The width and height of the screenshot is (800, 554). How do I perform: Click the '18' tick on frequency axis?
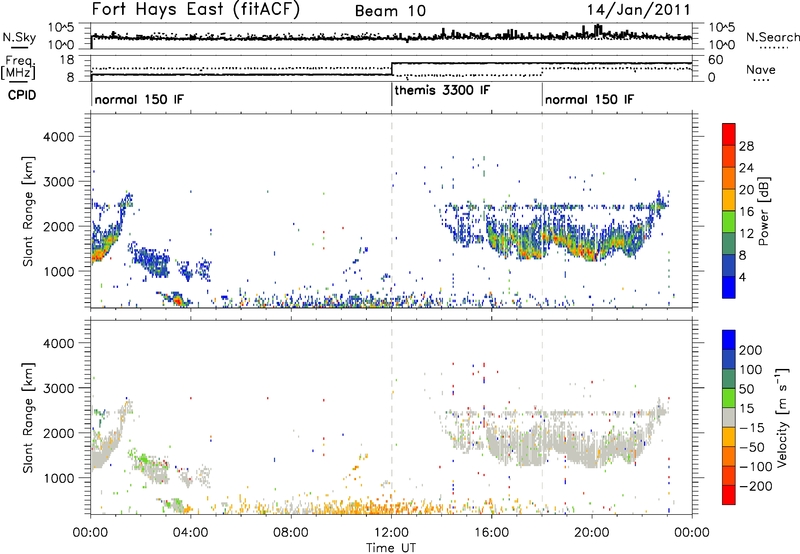click(67, 60)
